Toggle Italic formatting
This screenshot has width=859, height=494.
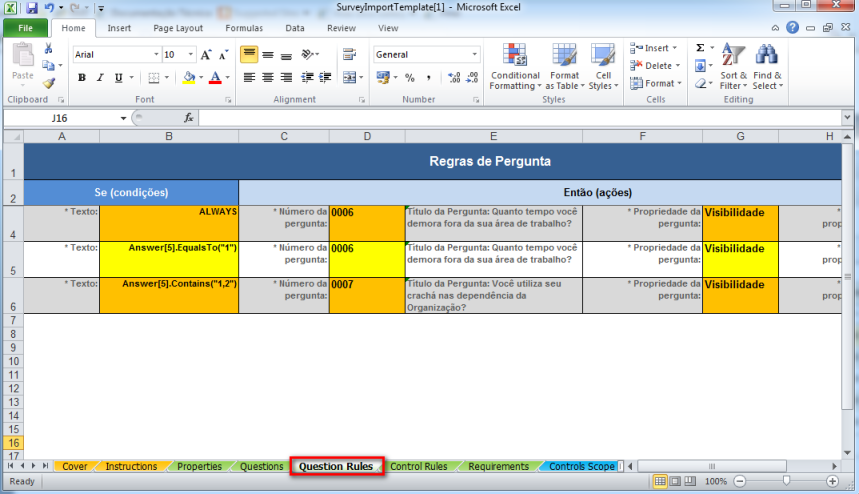click(100, 77)
